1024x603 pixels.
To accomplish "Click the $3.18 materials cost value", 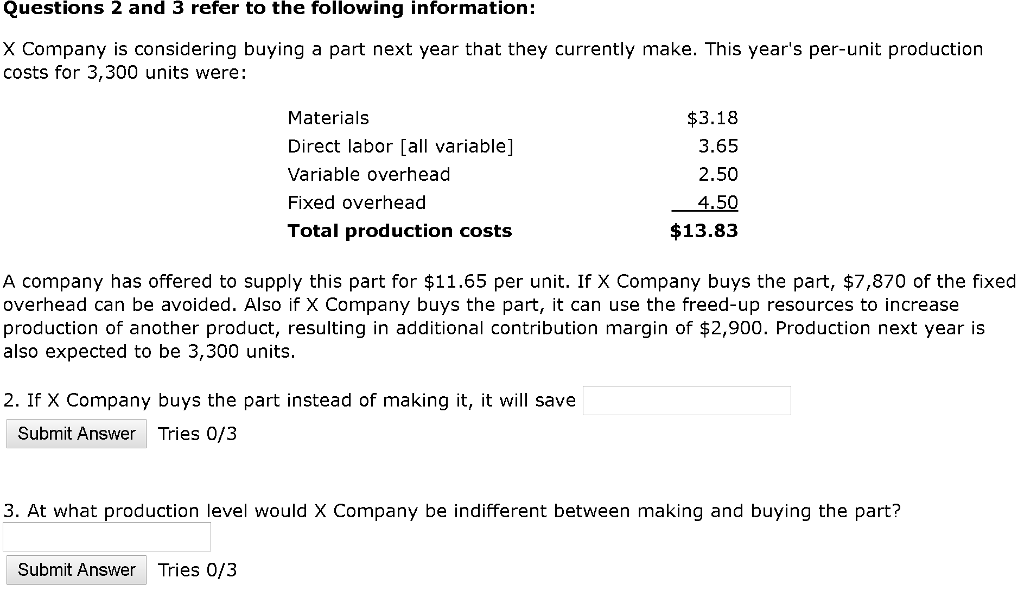I will [x=712, y=118].
